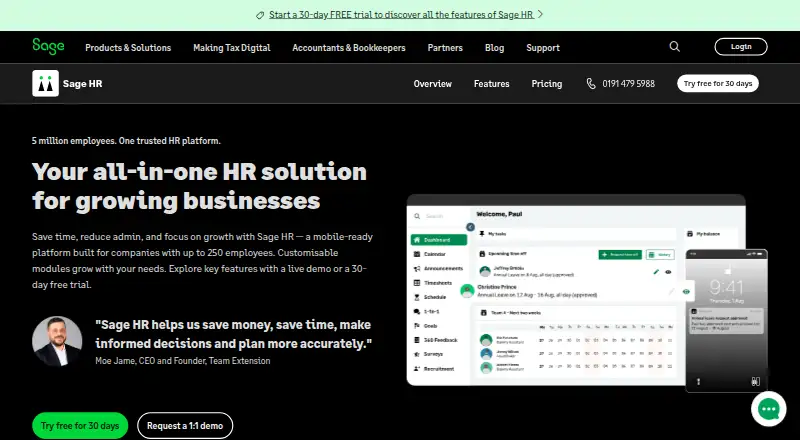Go to the Blog page
Screen dimensions: 800x440
pyautogui.click(x=494, y=47)
